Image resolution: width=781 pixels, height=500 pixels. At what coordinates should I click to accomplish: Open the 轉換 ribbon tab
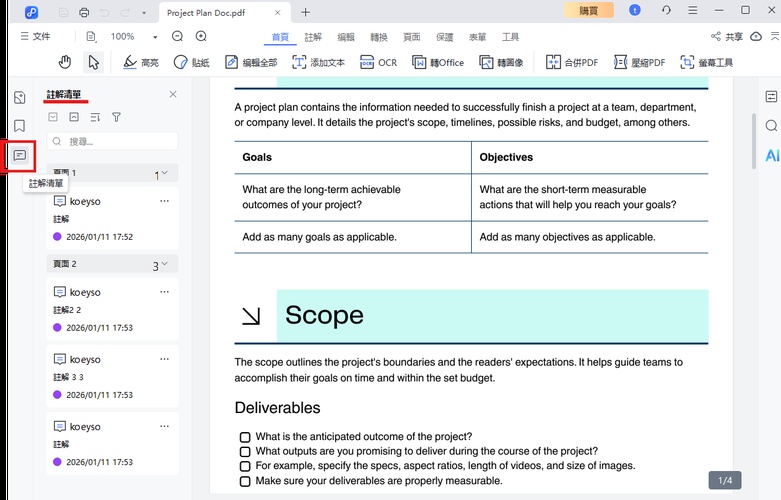379,37
